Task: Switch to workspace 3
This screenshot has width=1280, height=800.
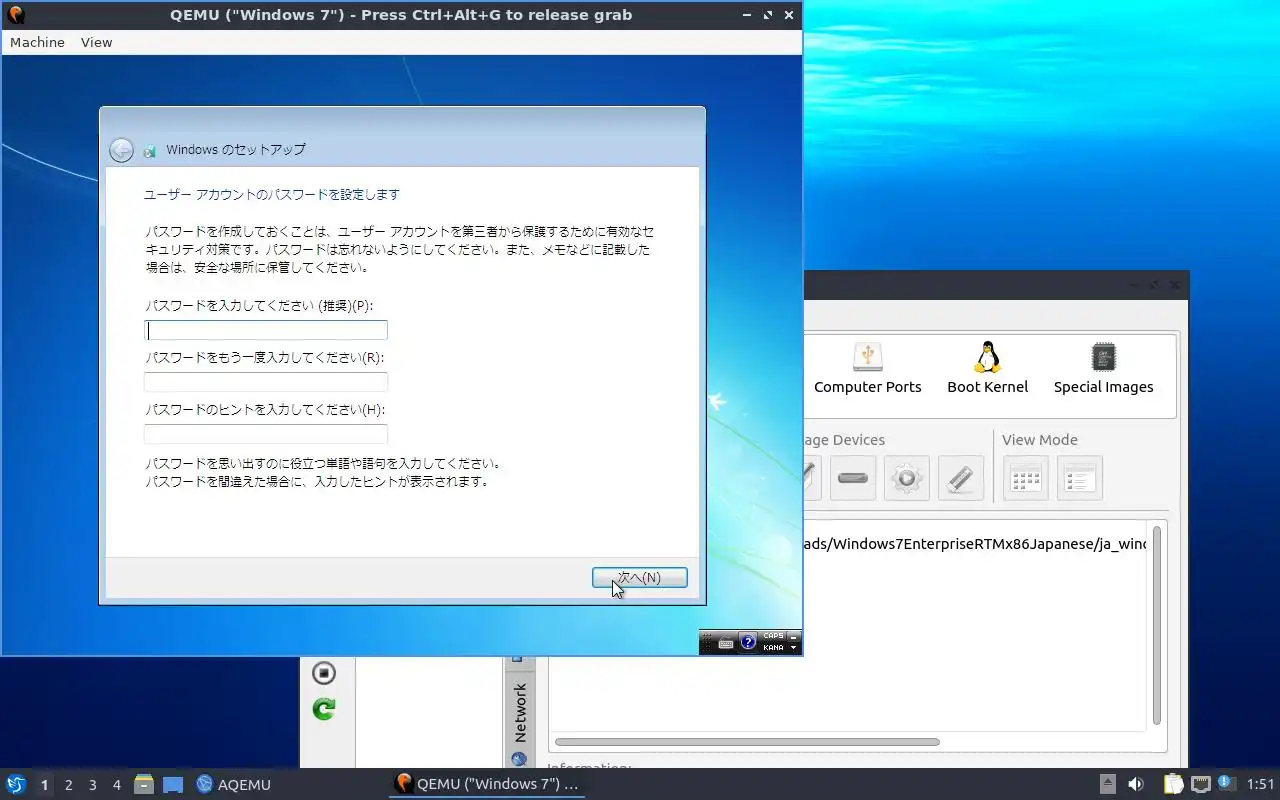Action: [92, 785]
